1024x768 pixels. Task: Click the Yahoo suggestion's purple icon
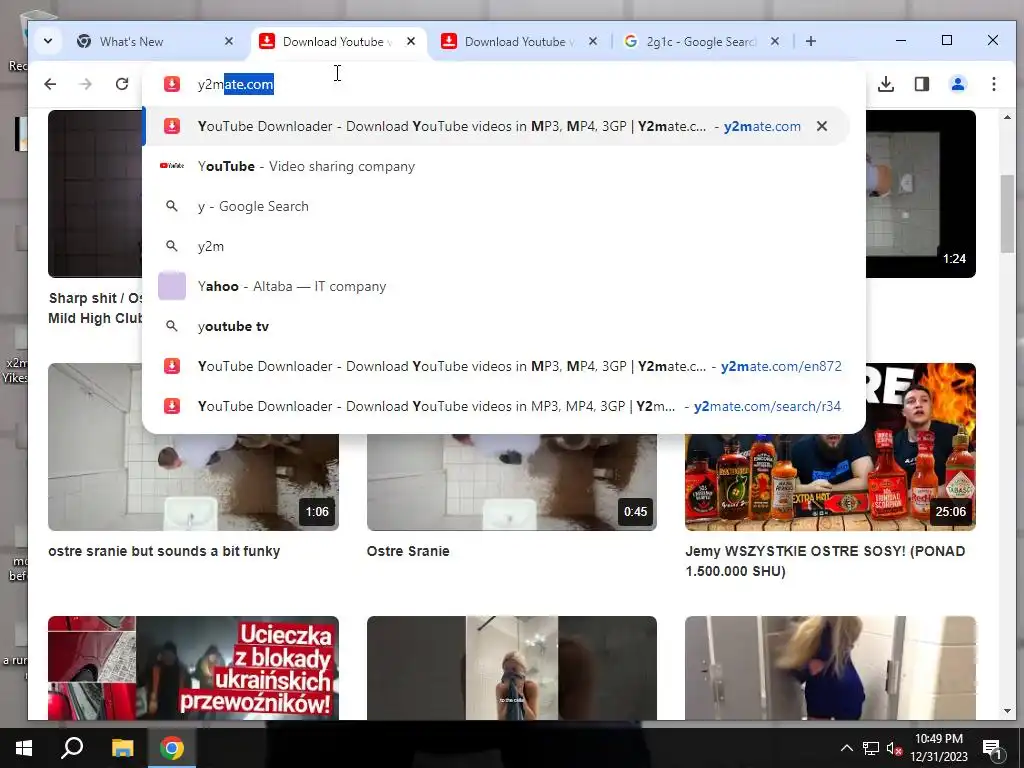click(172, 286)
